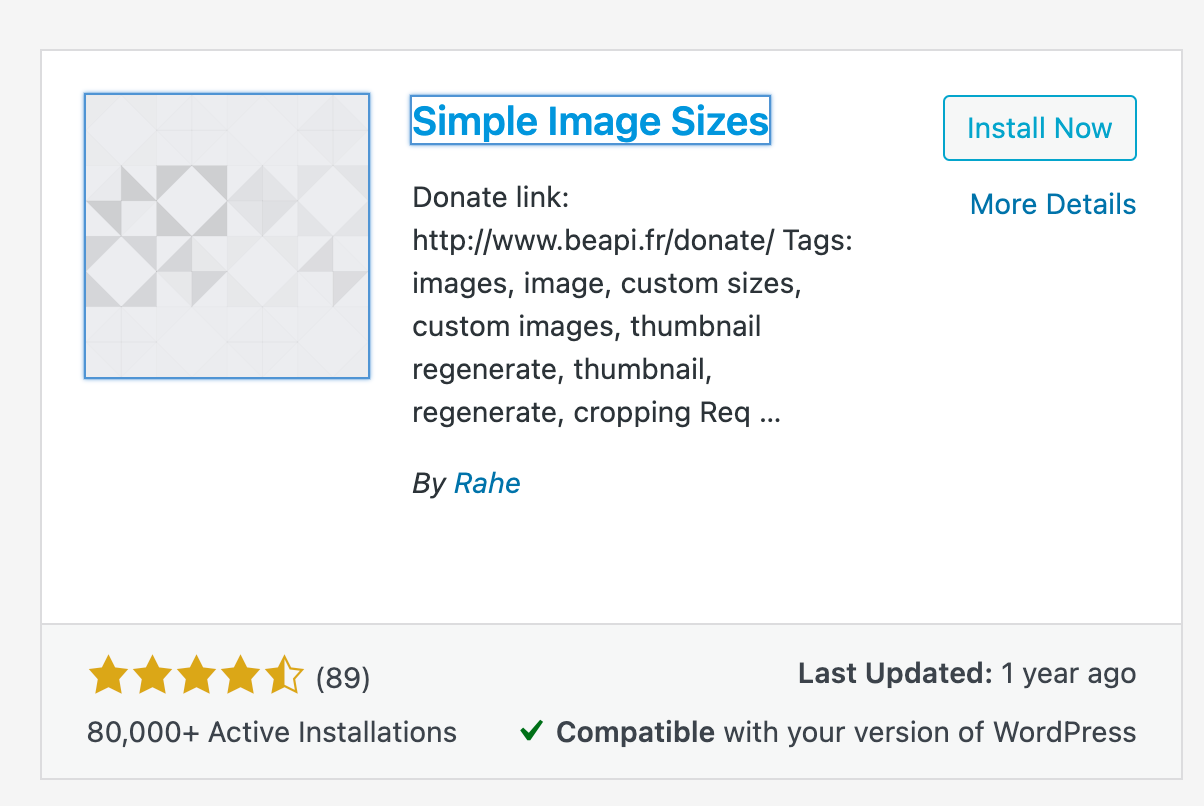Select the third gold rating star
The image size is (1204, 806).
coord(197,674)
